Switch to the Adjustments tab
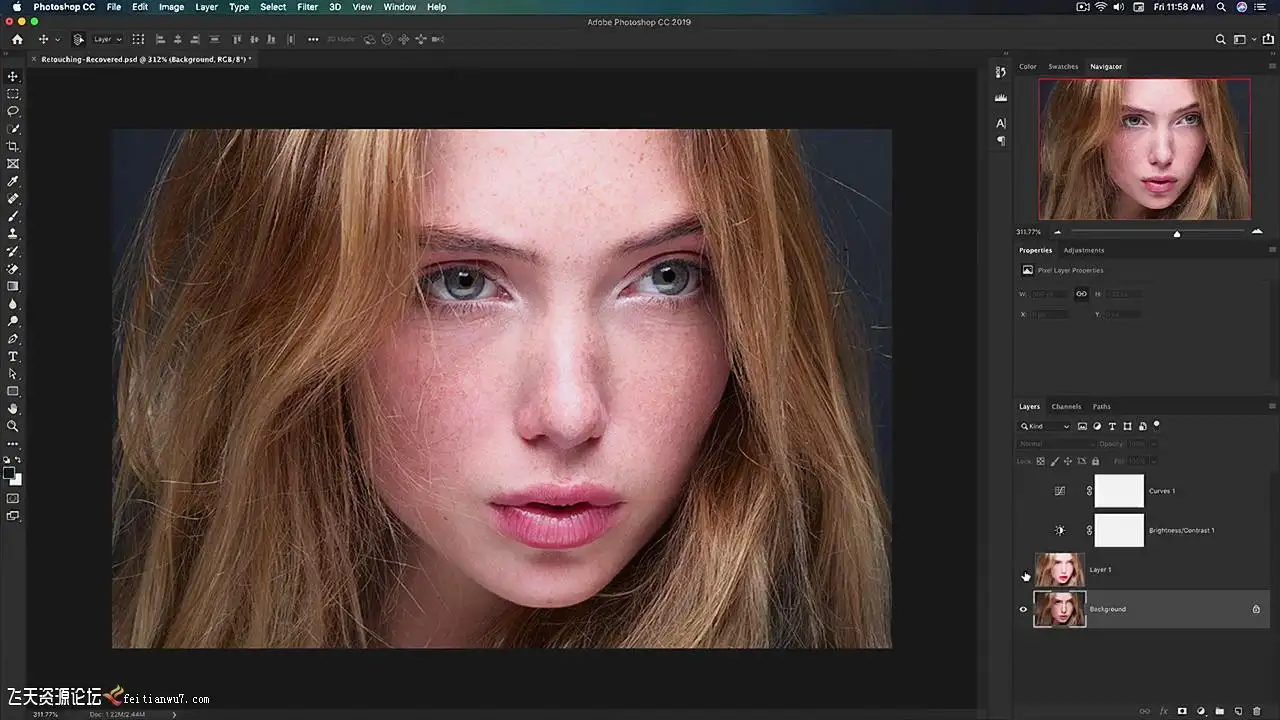1280x720 pixels. point(1083,250)
